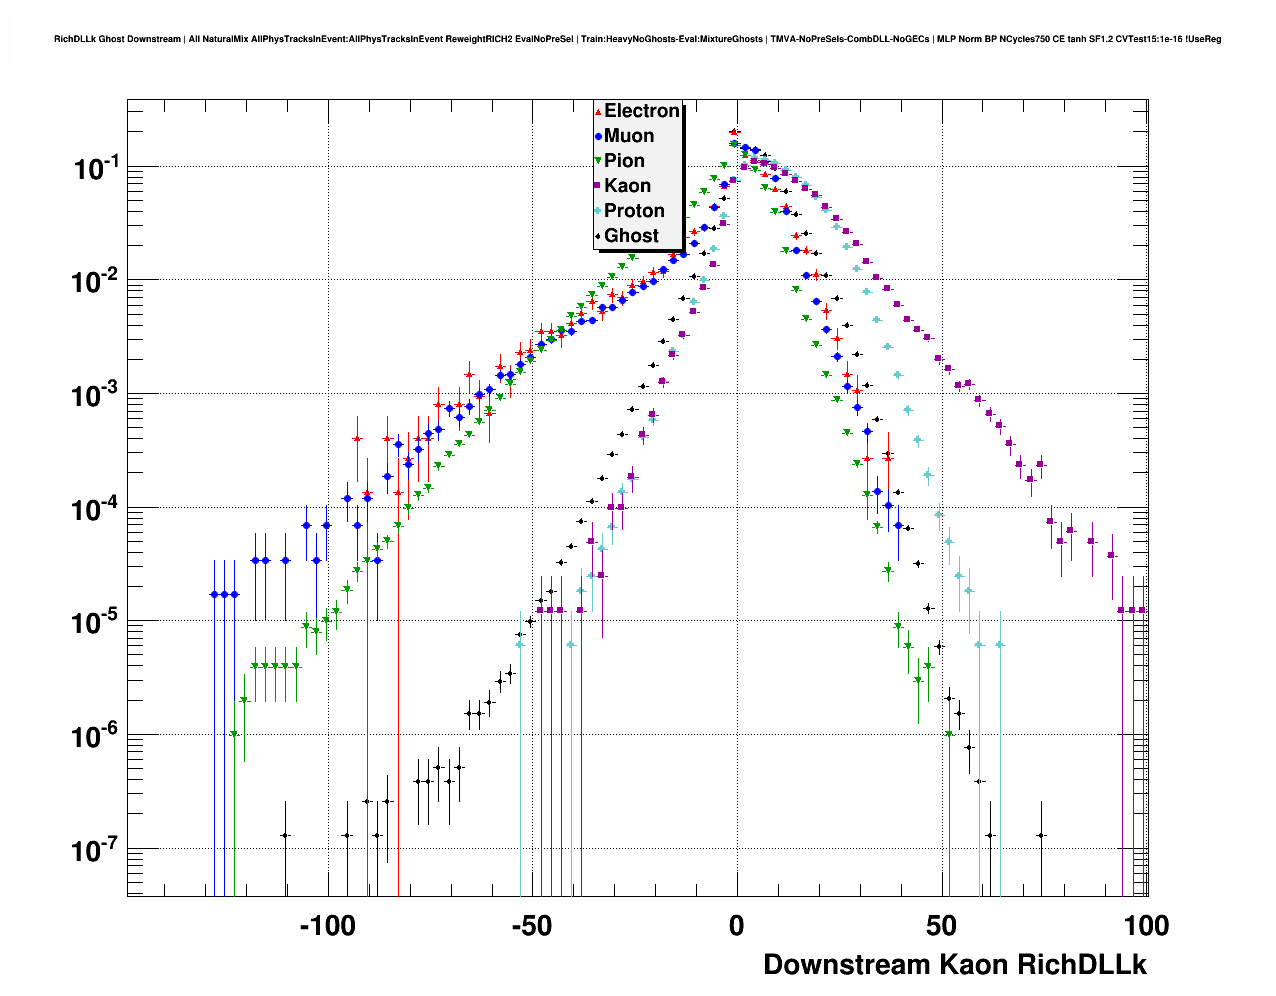Click the black Ghost legend marker
This screenshot has height=996, width=1276.
[598, 237]
